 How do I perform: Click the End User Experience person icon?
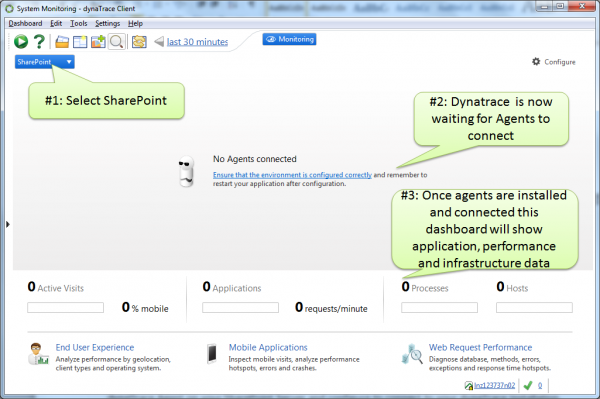pyautogui.click(x=38, y=354)
